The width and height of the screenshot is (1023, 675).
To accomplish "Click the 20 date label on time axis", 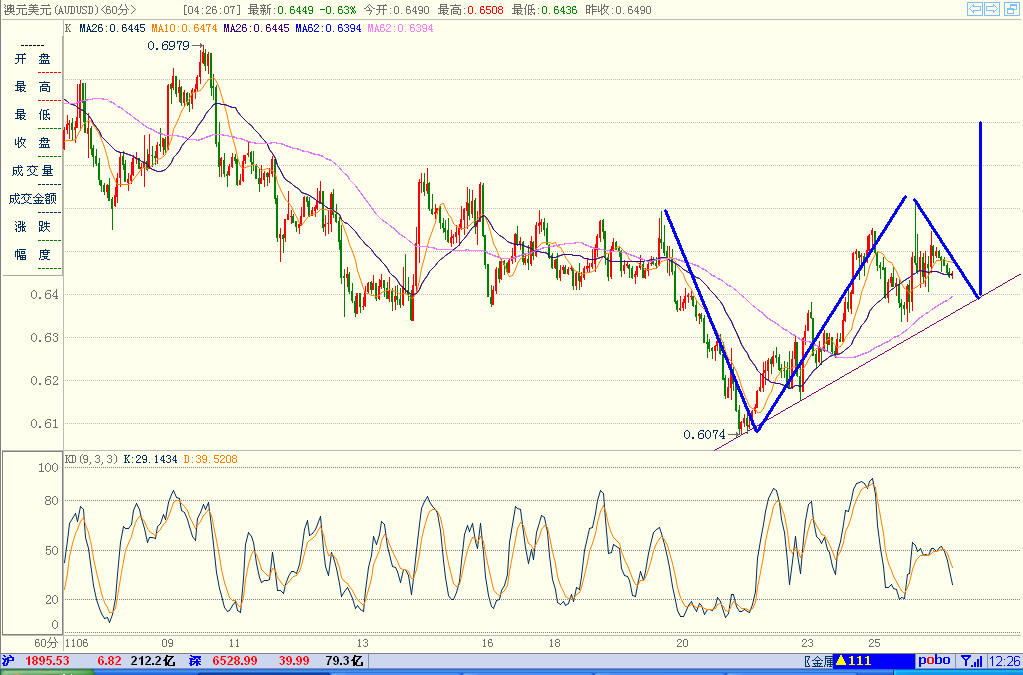I will point(682,643).
